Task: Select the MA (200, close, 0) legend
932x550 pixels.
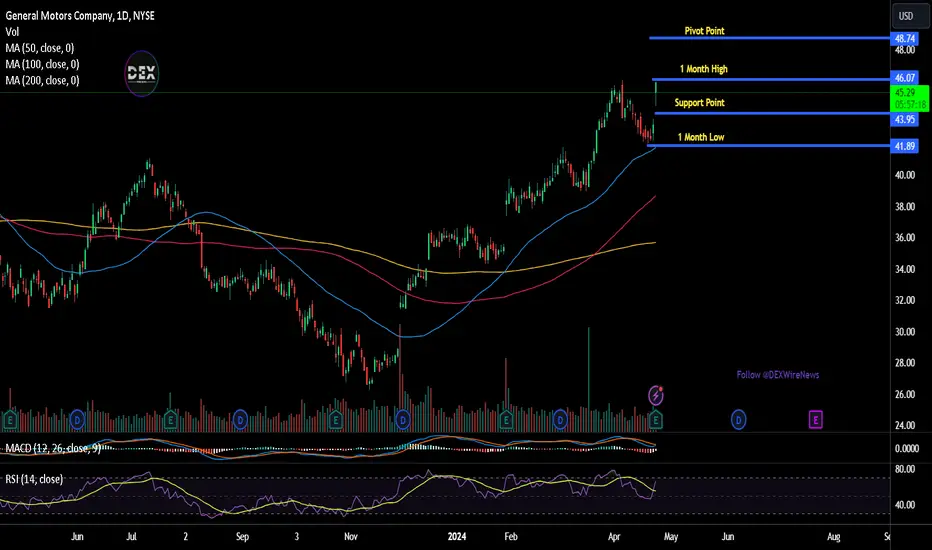Action: click(x=42, y=80)
